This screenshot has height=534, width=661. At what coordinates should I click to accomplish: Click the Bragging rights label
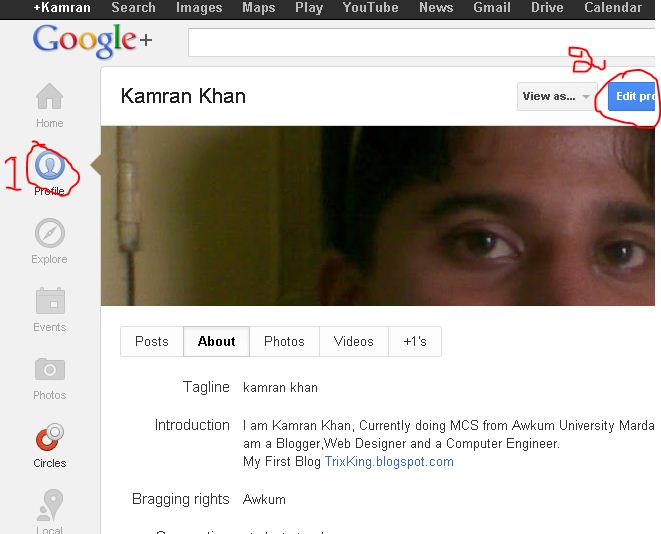[x=181, y=499]
